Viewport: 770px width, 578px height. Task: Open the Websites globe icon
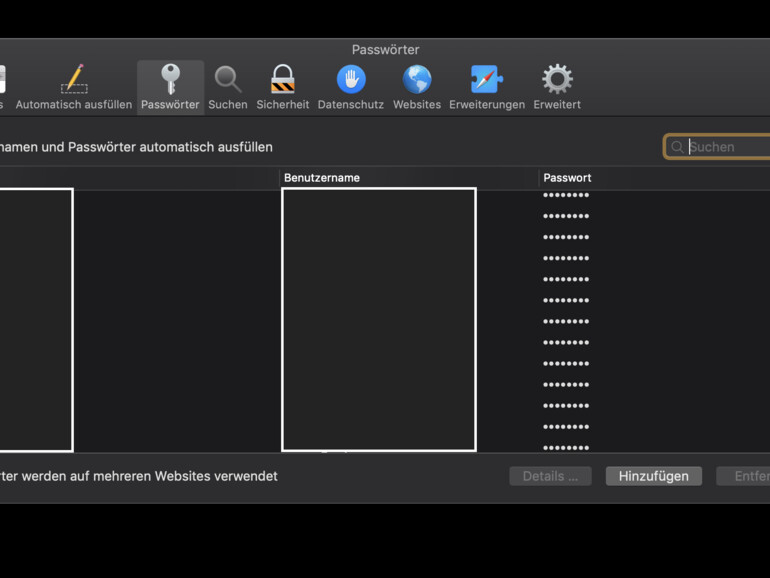417,79
